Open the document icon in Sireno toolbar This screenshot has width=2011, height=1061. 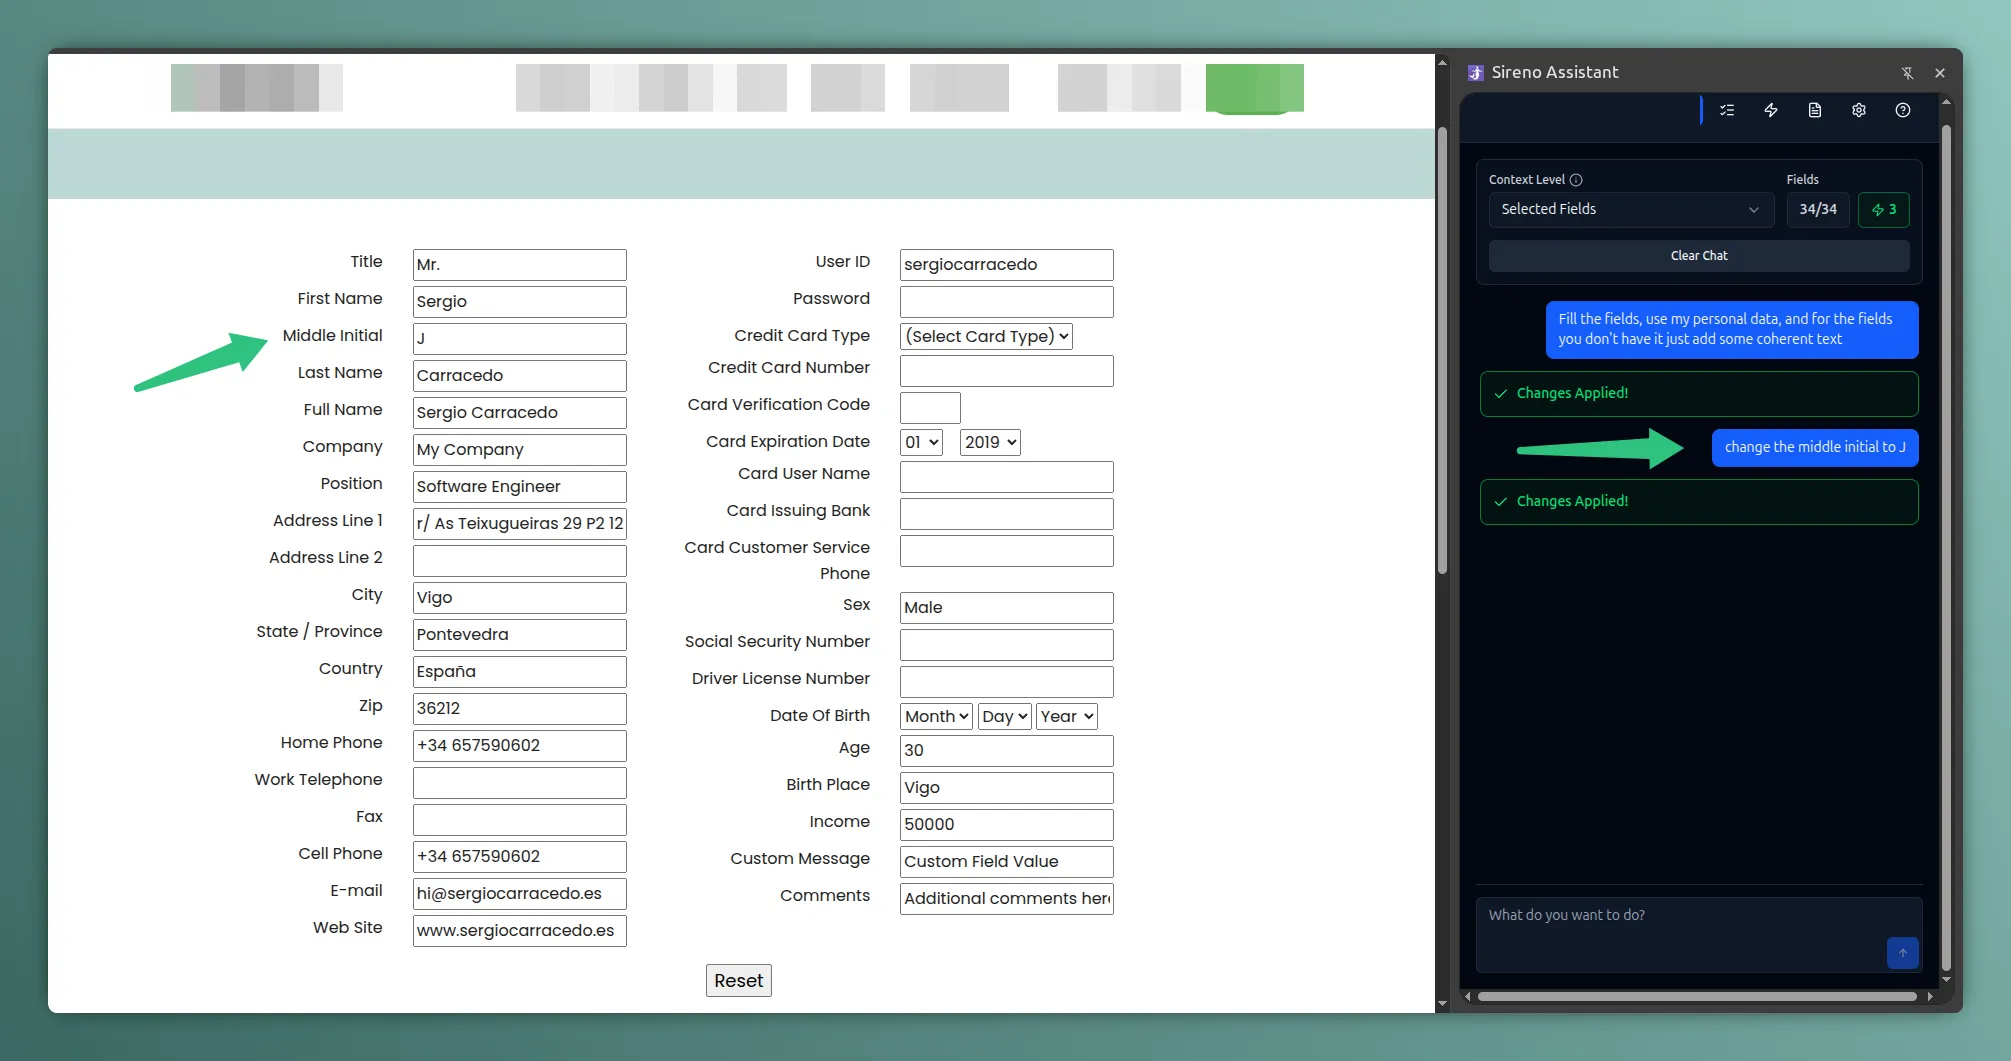coord(1815,111)
